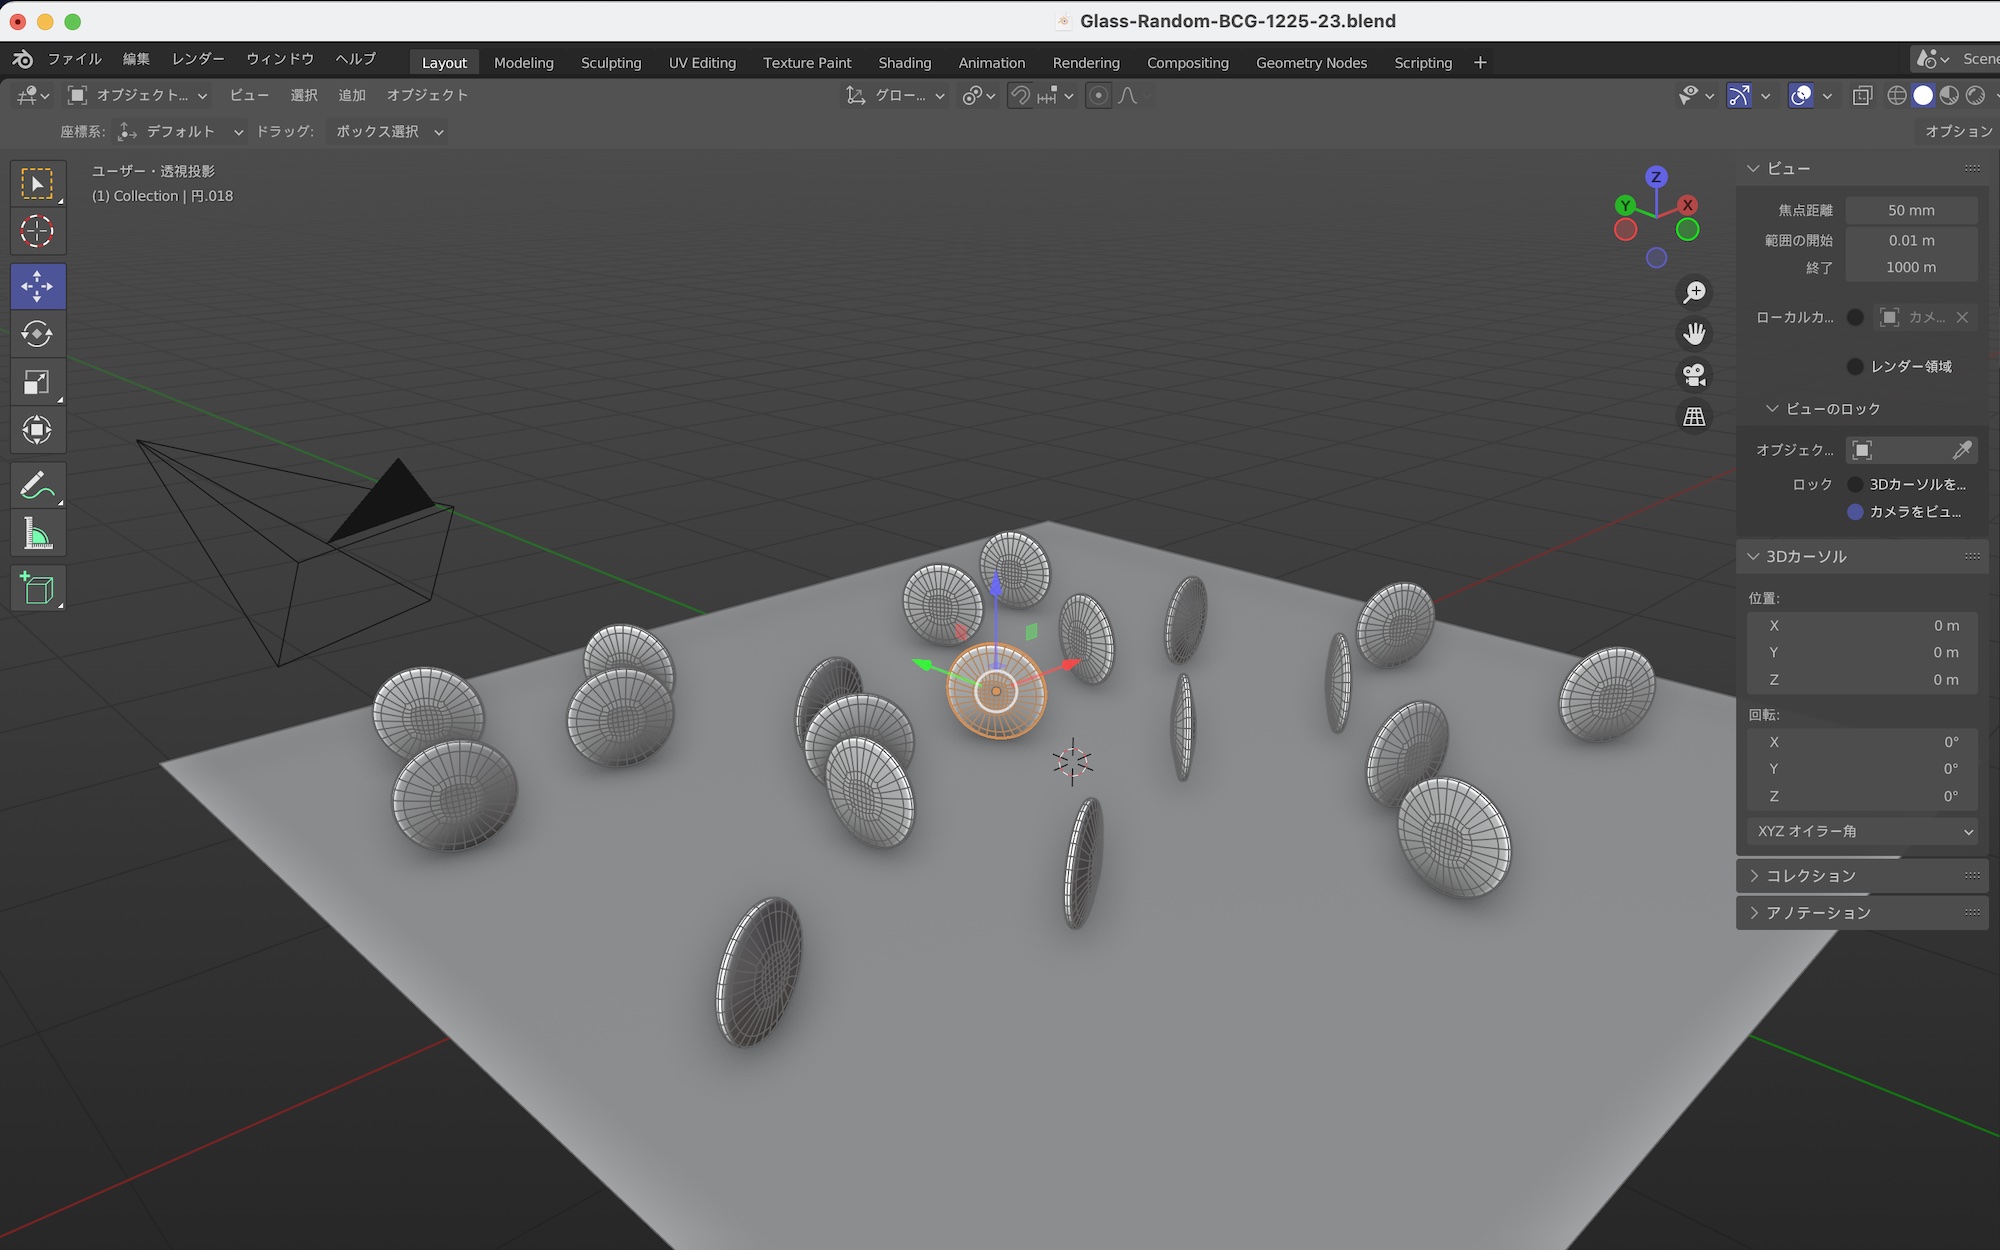Toggle lock 3Dカーソルを checkbox
This screenshot has height=1250, width=2000.
(x=1855, y=484)
